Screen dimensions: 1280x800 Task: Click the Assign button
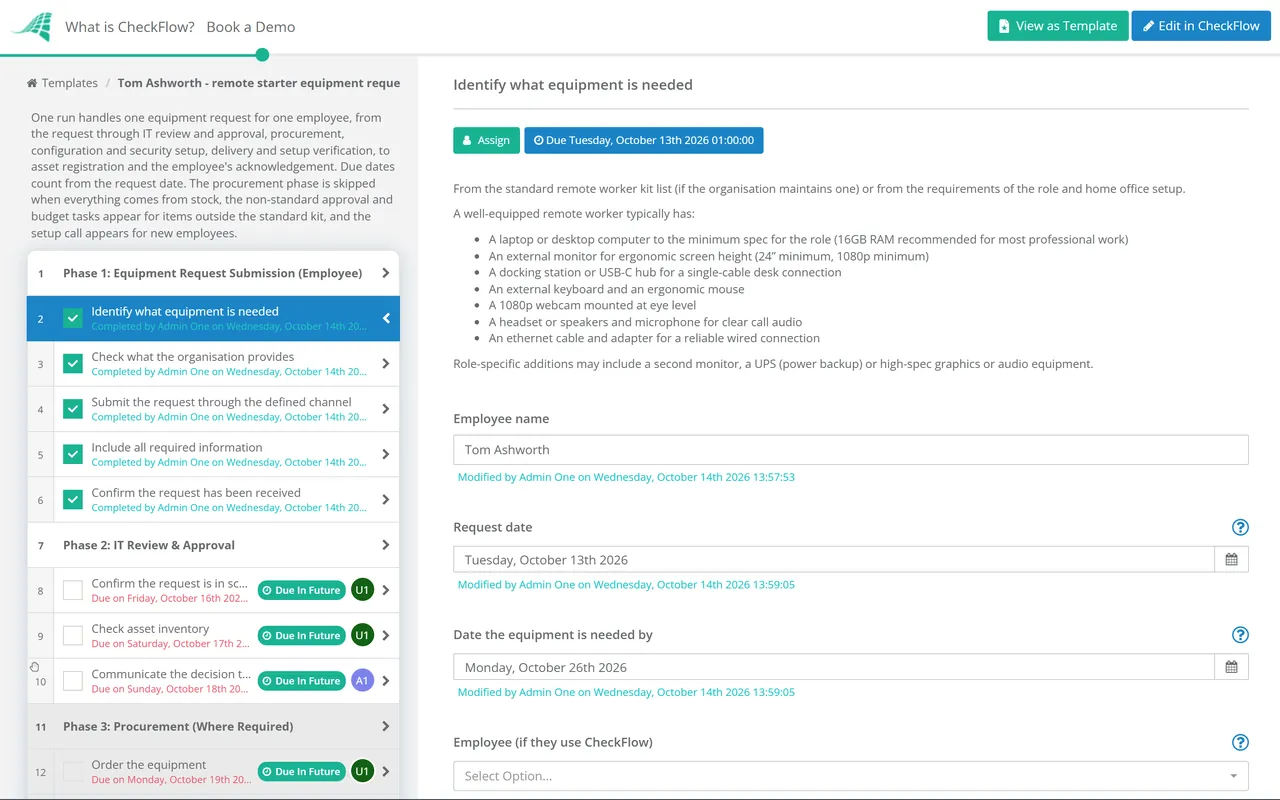pyautogui.click(x=486, y=140)
